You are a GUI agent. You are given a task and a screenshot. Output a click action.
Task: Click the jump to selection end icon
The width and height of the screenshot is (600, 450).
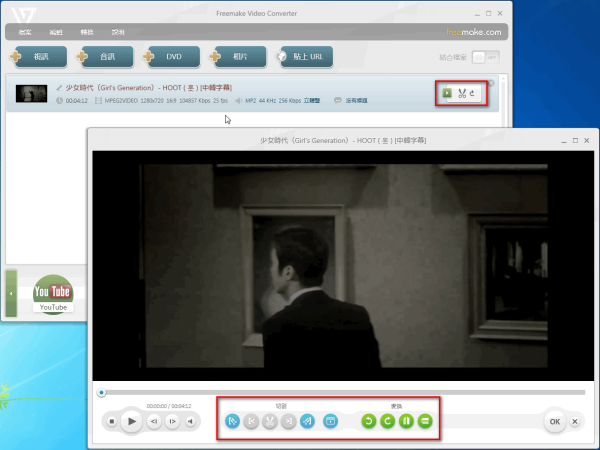coord(289,421)
